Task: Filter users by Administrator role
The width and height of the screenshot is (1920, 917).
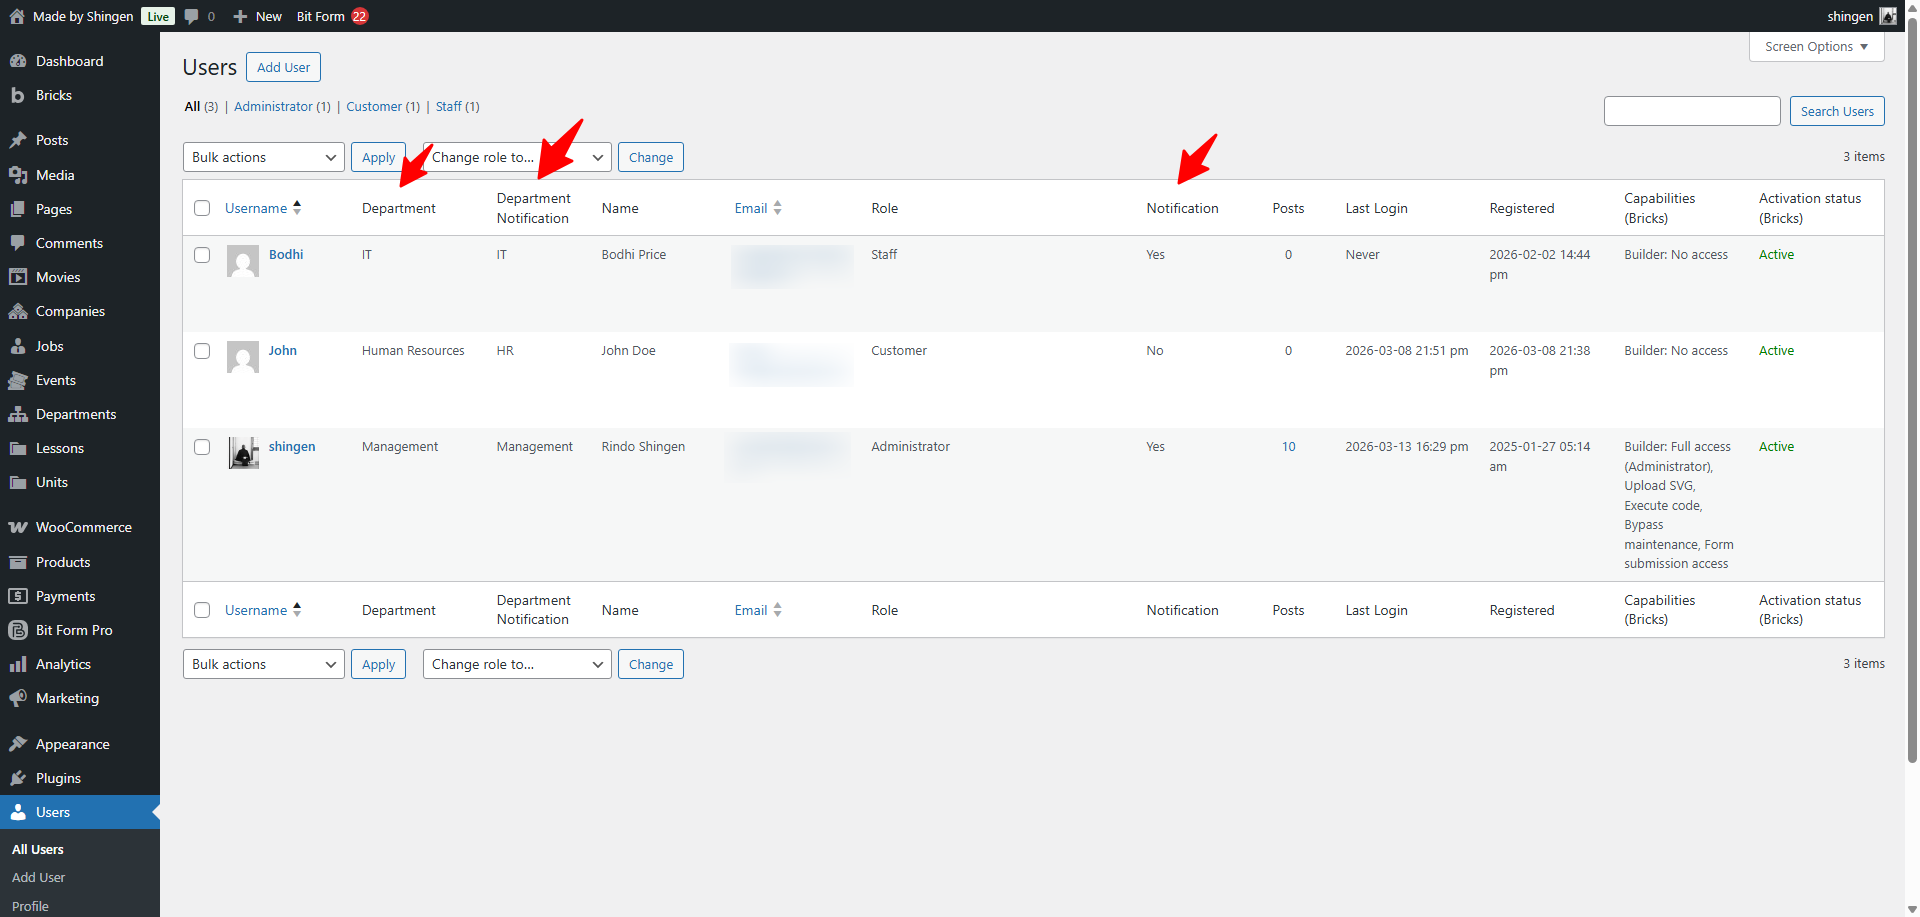Action: click(x=273, y=107)
